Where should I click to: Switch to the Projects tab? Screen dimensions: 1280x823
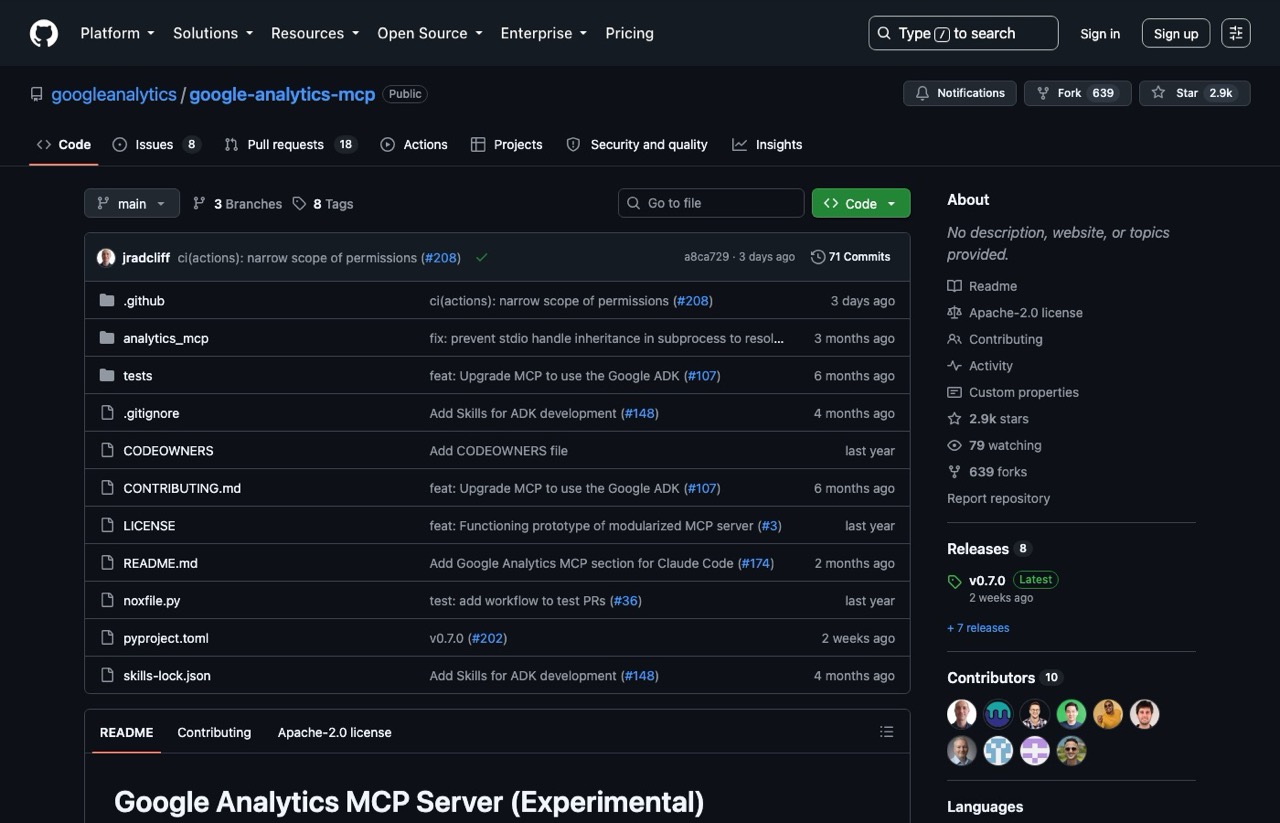pyautogui.click(x=506, y=144)
